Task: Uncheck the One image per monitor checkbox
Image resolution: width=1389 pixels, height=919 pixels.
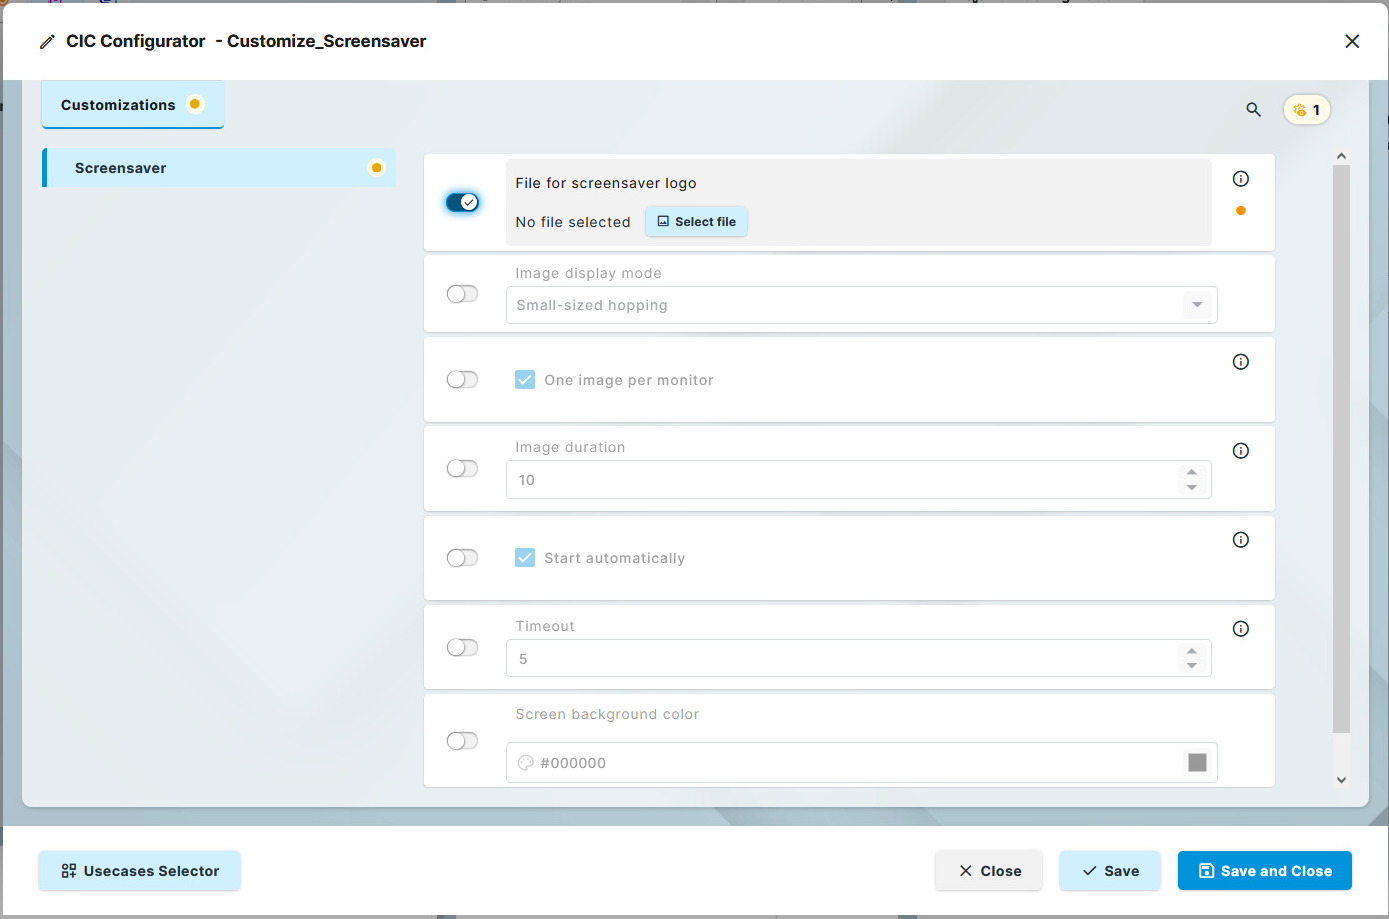Action: tap(525, 380)
